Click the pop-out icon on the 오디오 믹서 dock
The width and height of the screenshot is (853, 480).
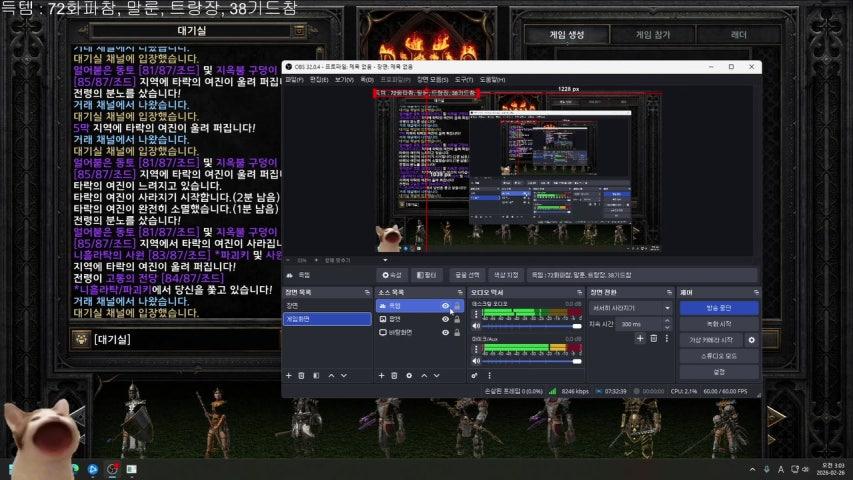579,293
